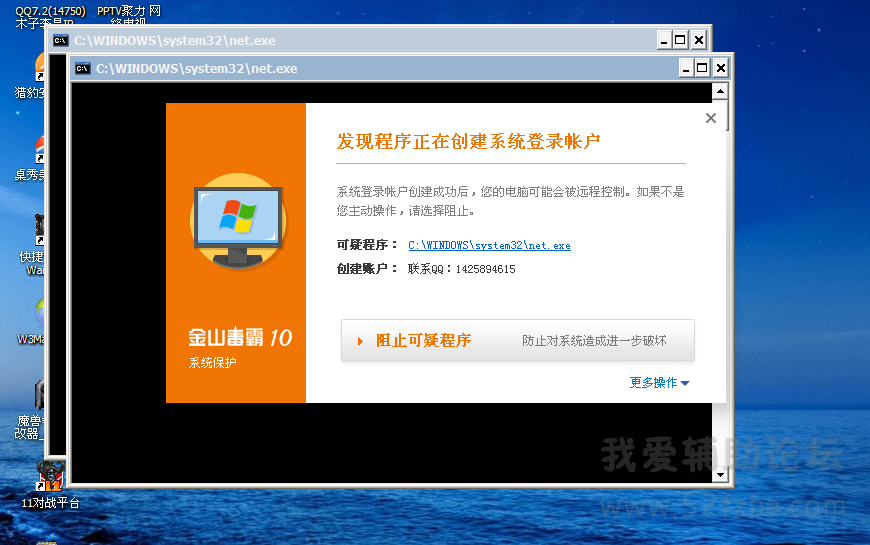Click the cmd icon in back net.exe titlebar
This screenshot has width=870, height=545.
60,41
